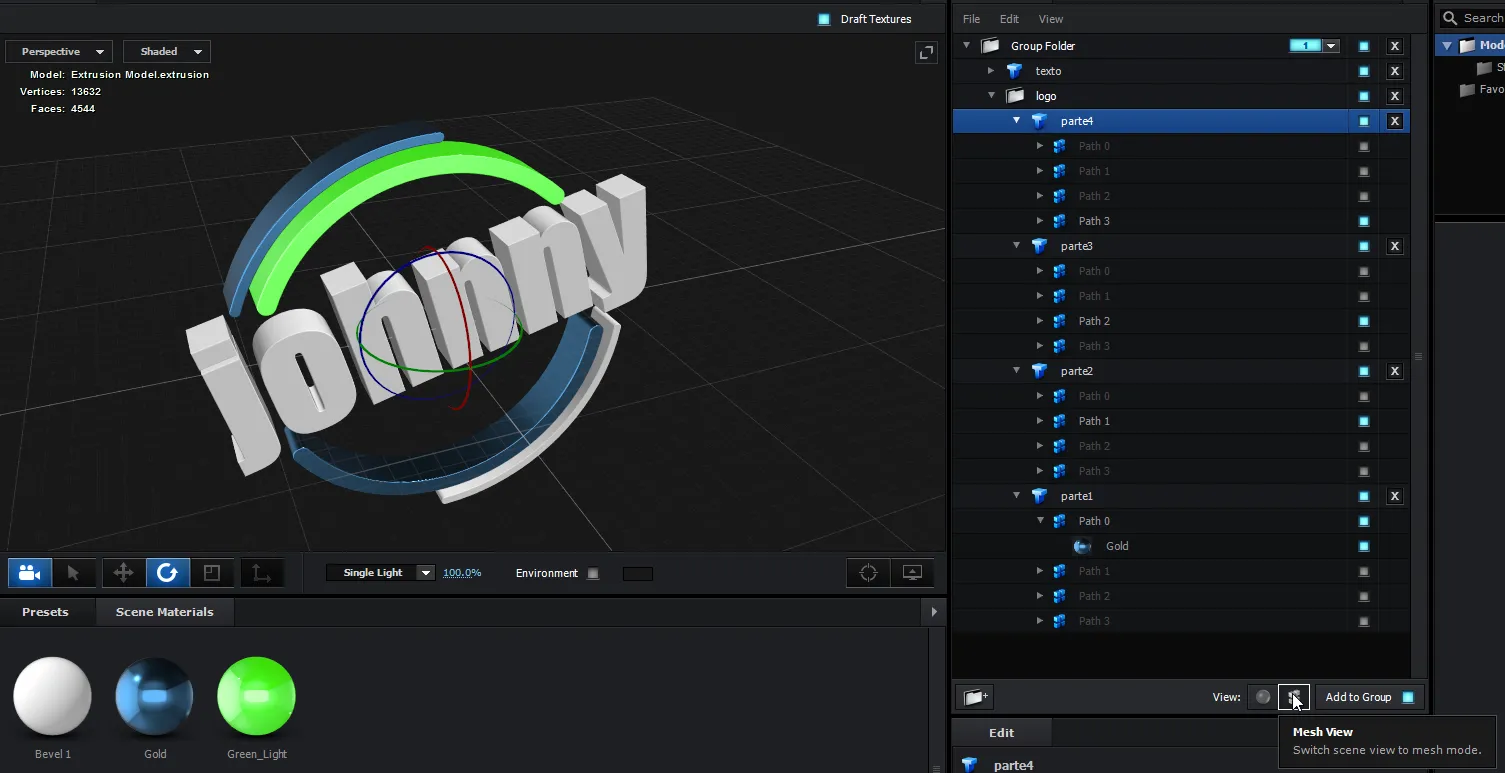Viewport: 1505px width, 773px height.
Task: Switch to the Presets tab
Action: point(45,612)
